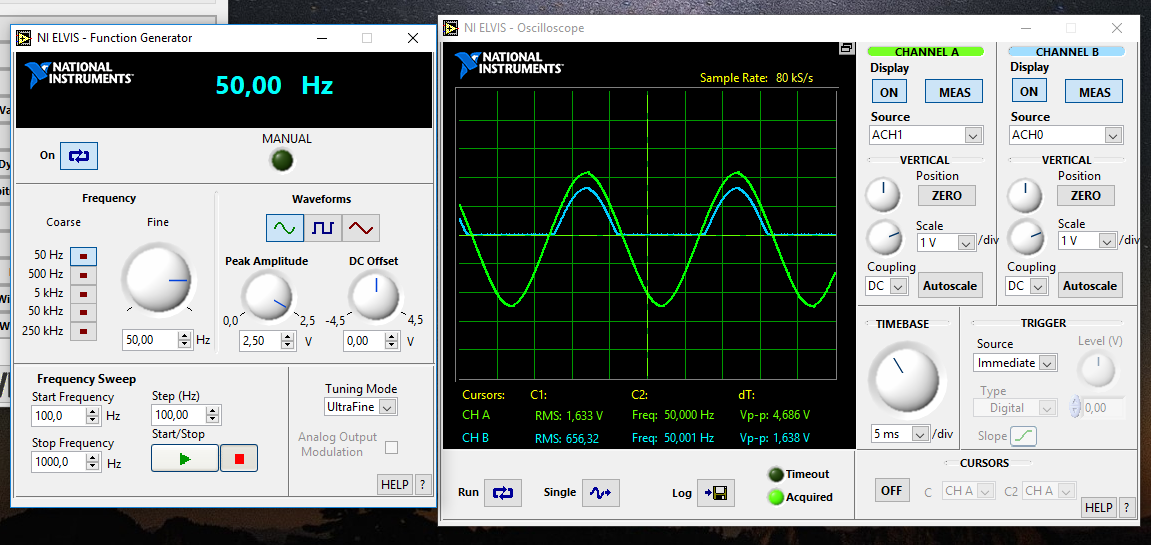Click the DC Offset stepper arrows
The height and width of the screenshot is (545, 1151).
pyautogui.click(x=393, y=342)
